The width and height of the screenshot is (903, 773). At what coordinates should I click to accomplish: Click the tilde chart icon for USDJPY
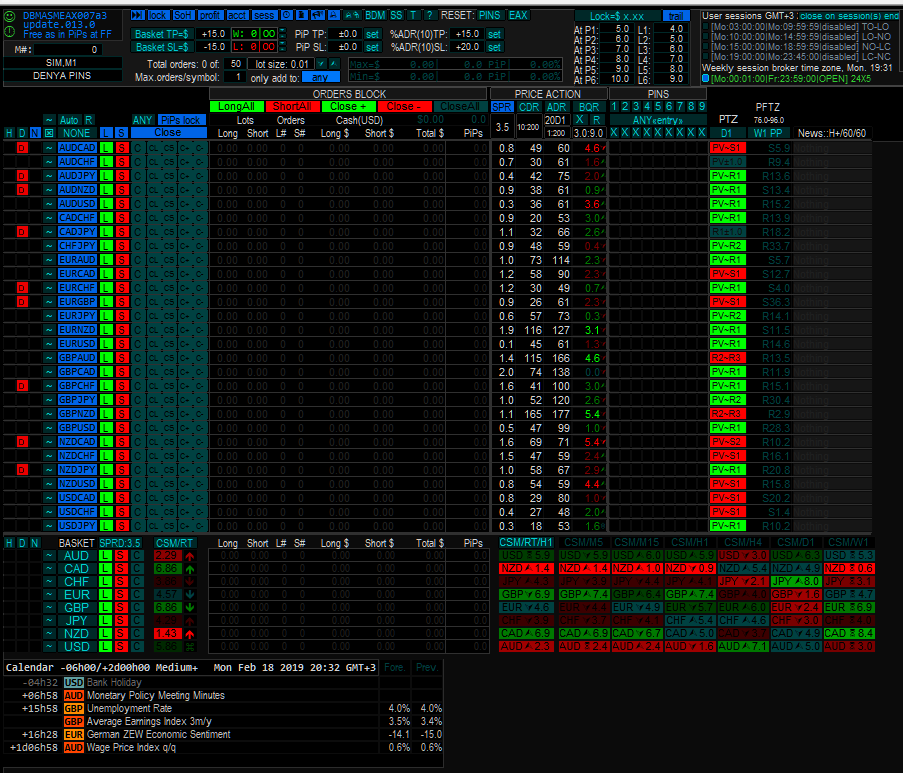tap(49, 526)
